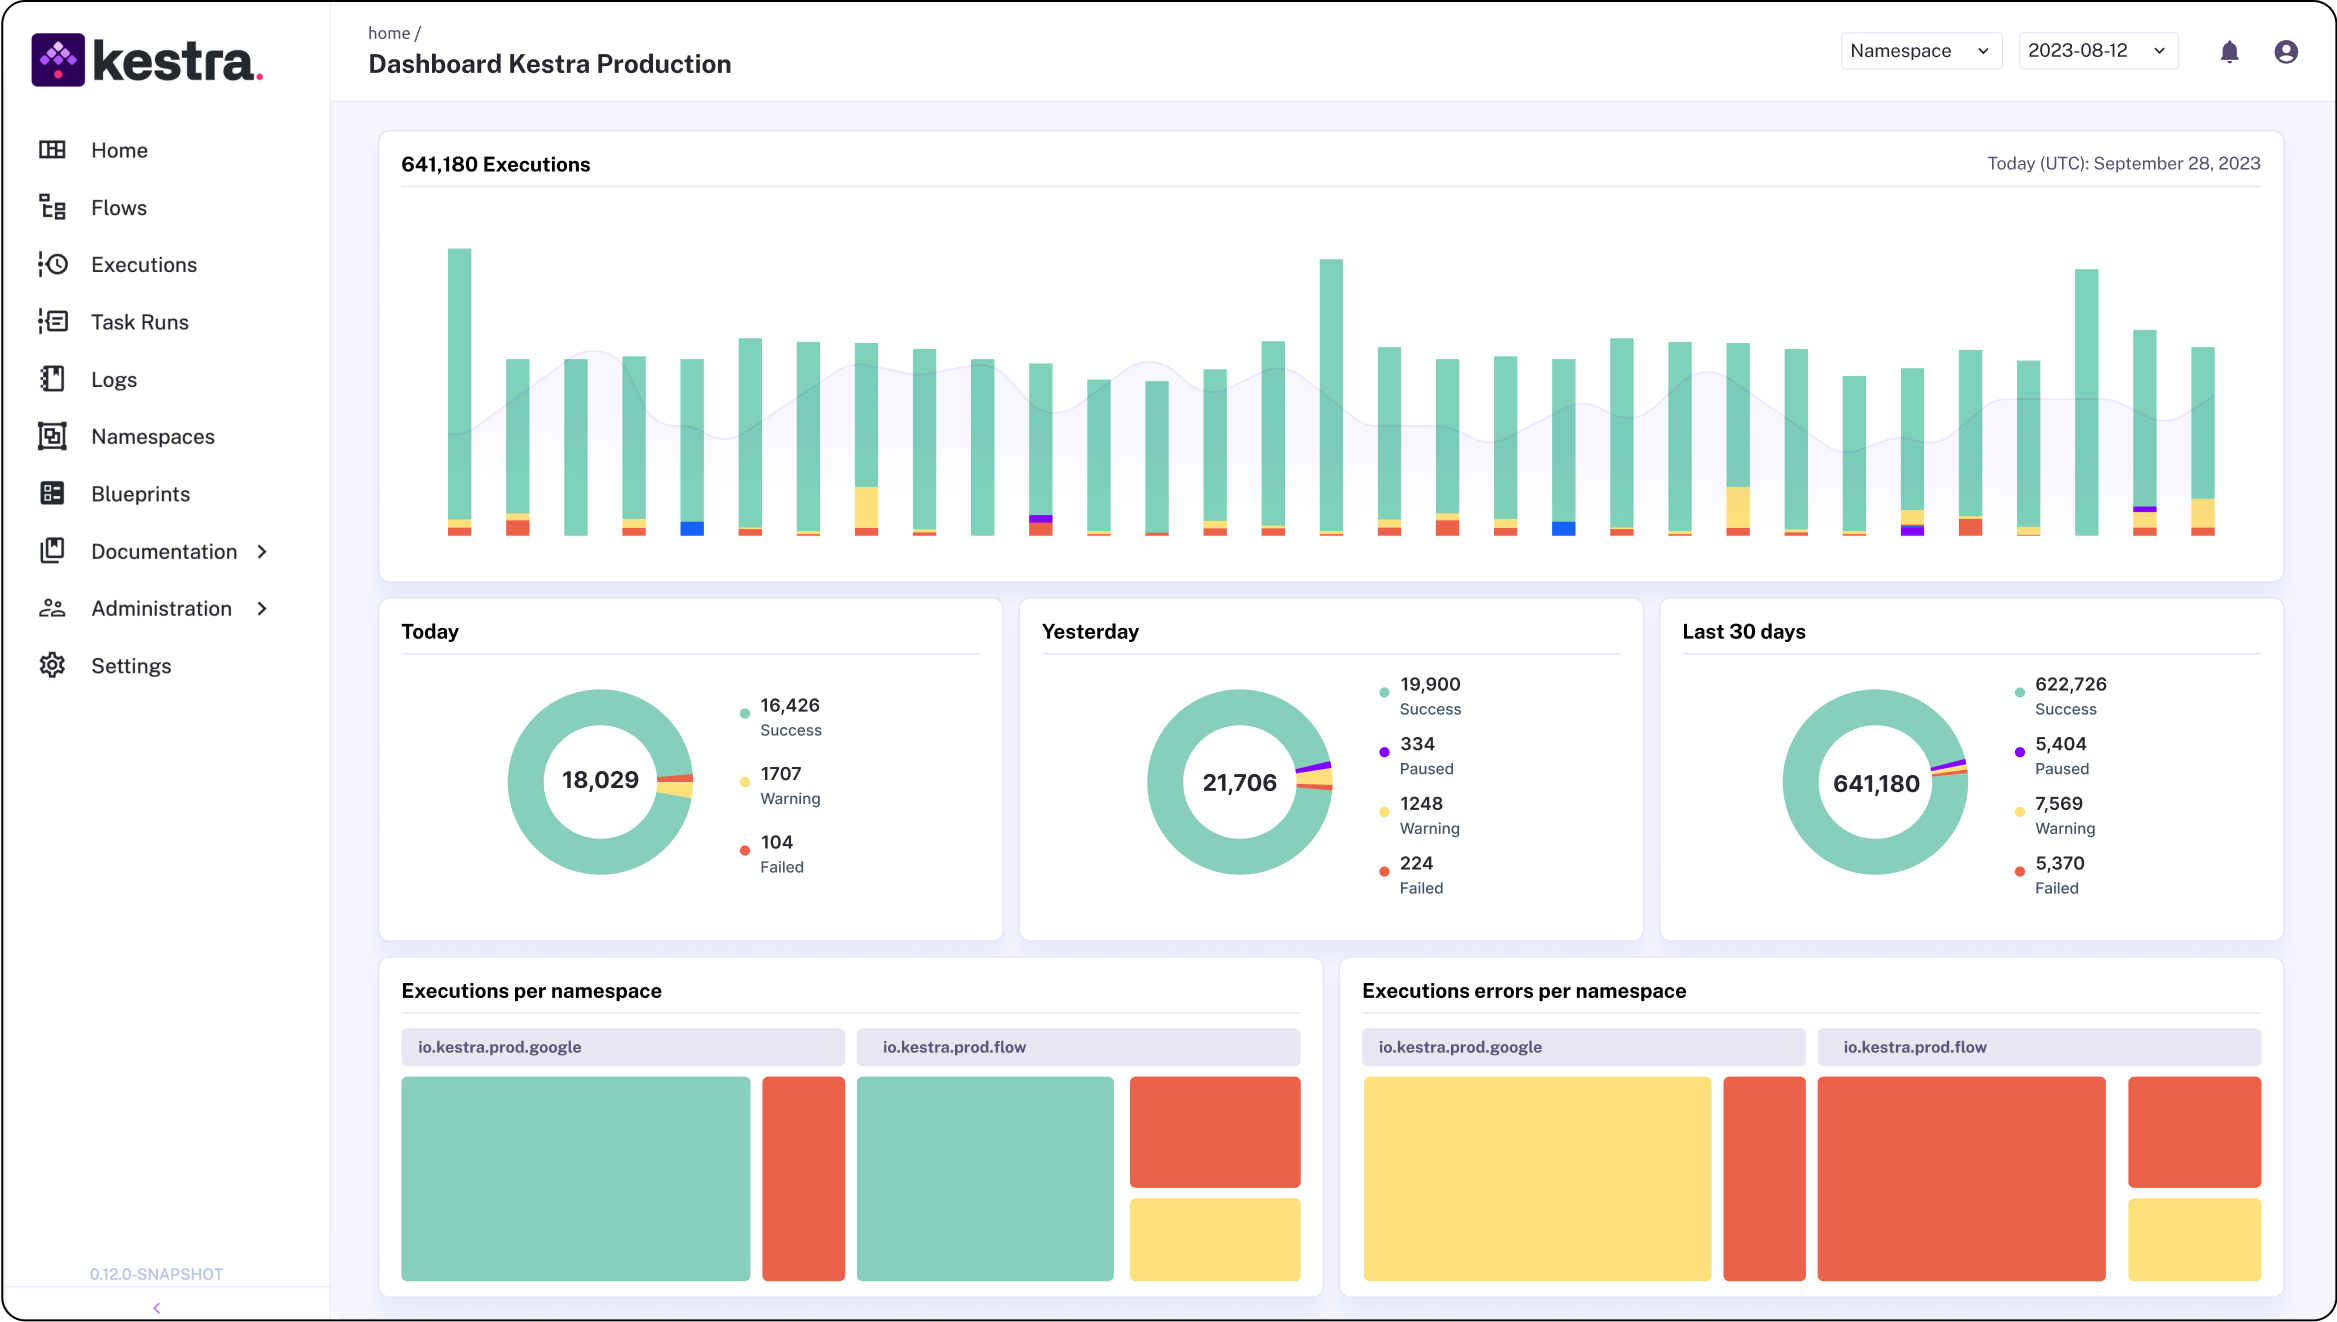Click the Settings gear icon
Screen dimensions: 2337x1322
coord(52,665)
